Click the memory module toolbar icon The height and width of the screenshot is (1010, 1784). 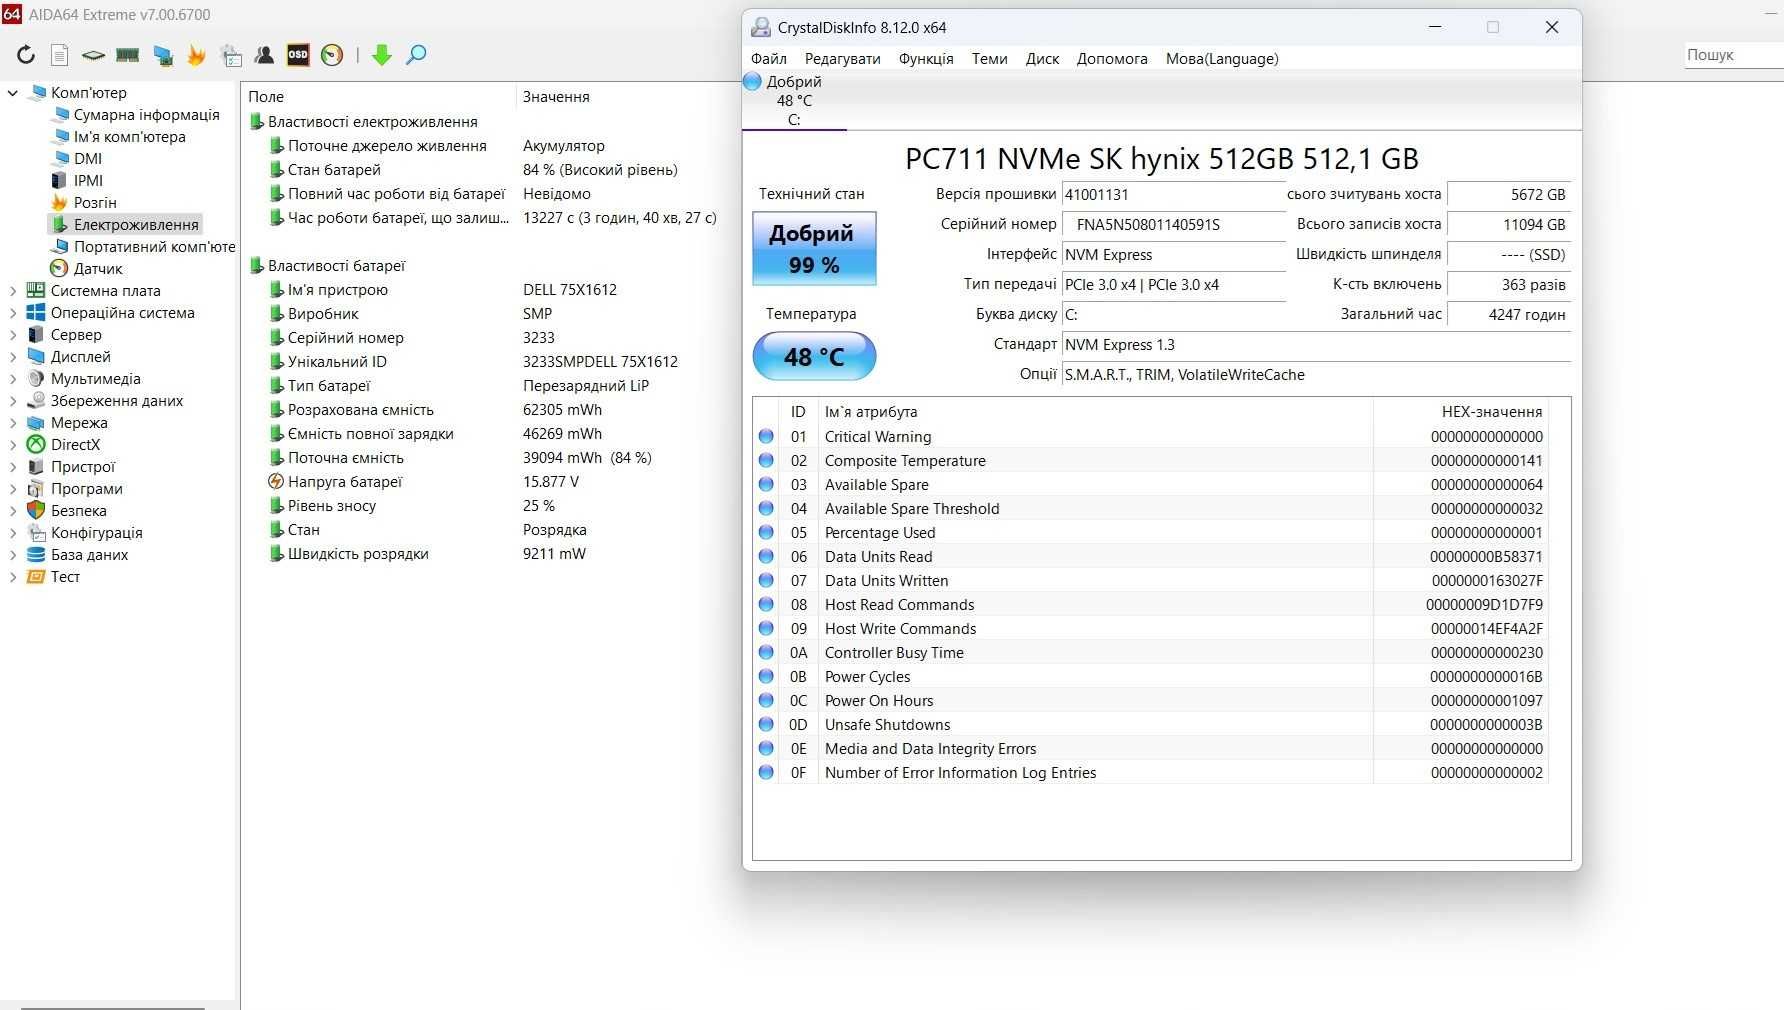[x=128, y=55]
